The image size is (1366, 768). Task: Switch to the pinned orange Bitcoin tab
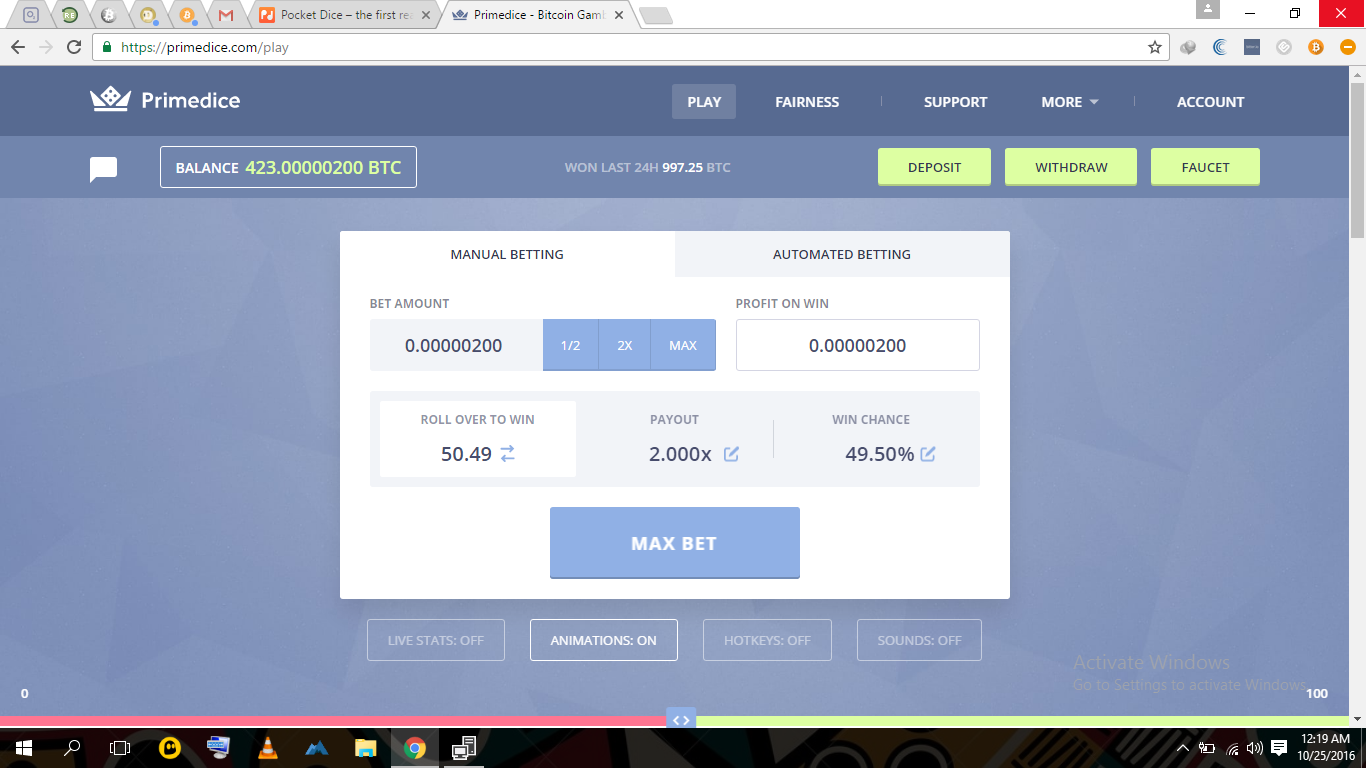click(187, 15)
